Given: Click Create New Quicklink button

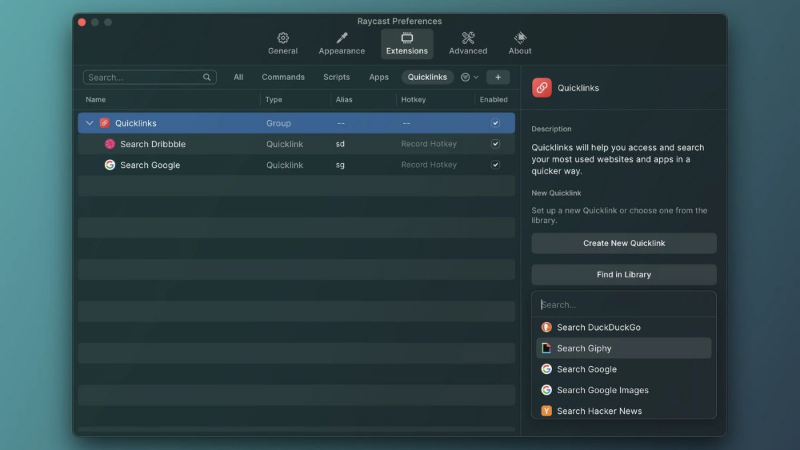Looking at the screenshot, I should 623,243.
